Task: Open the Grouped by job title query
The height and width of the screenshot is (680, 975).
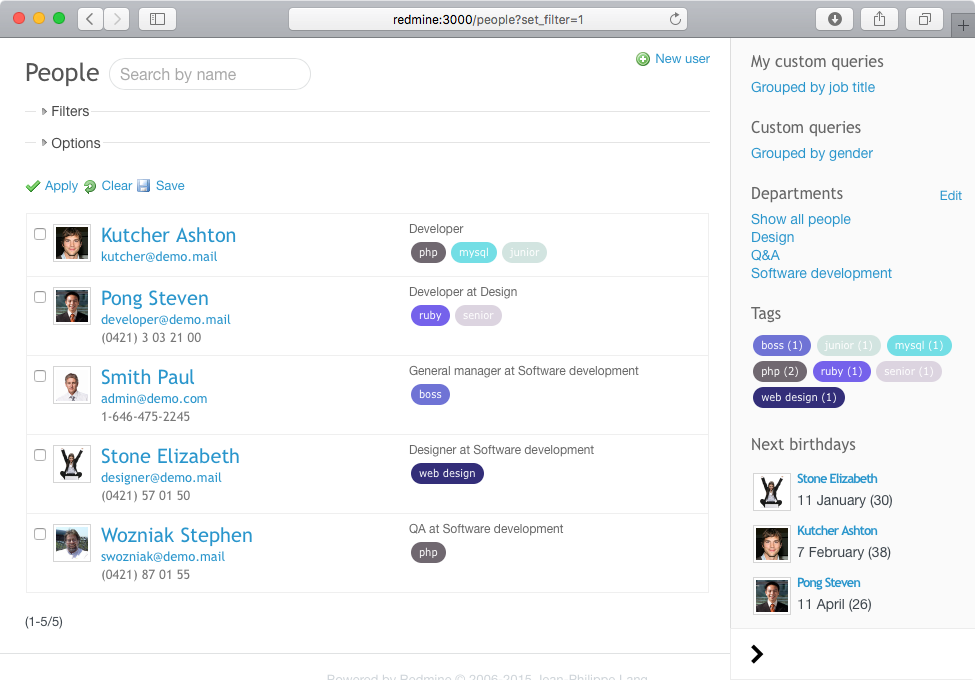Action: 812,87
